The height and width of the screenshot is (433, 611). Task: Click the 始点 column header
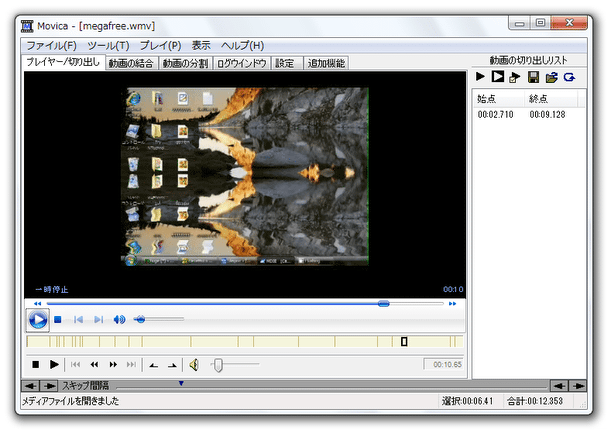pyautogui.click(x=498, y=99)
